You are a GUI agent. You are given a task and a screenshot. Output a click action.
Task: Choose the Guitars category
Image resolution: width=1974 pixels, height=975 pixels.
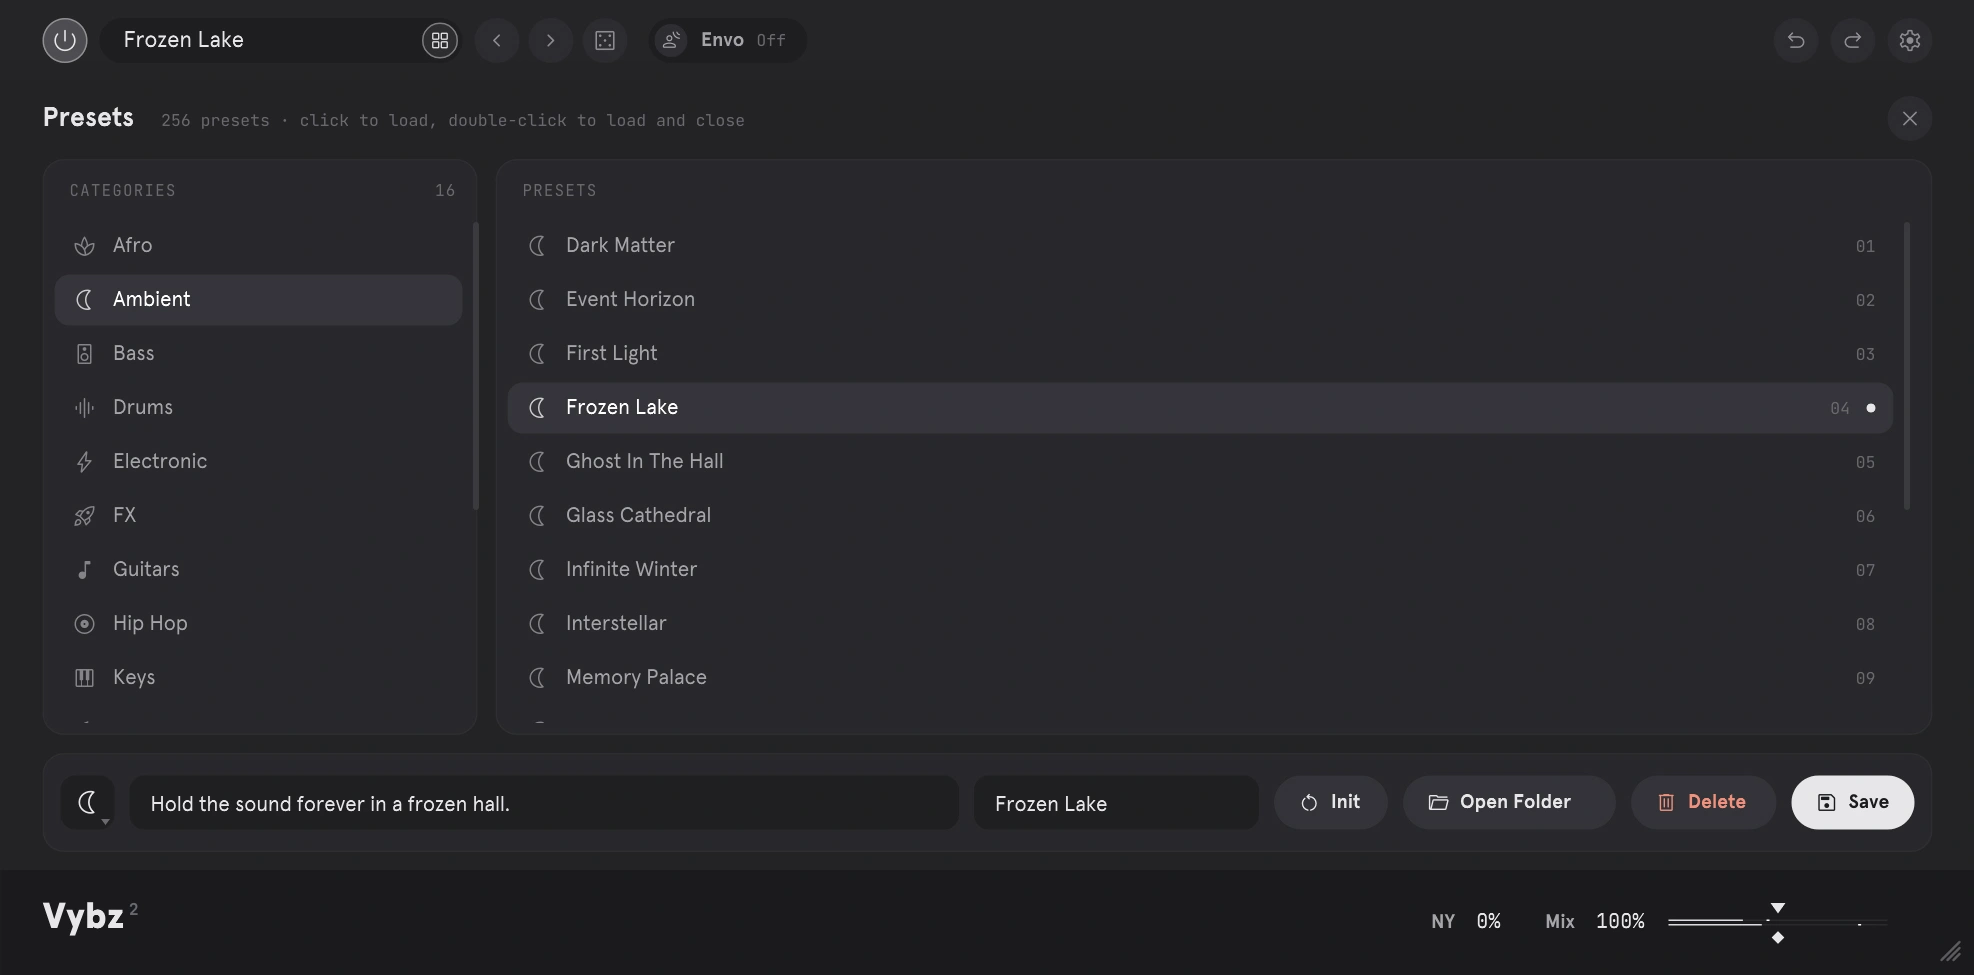pos(258,569)
